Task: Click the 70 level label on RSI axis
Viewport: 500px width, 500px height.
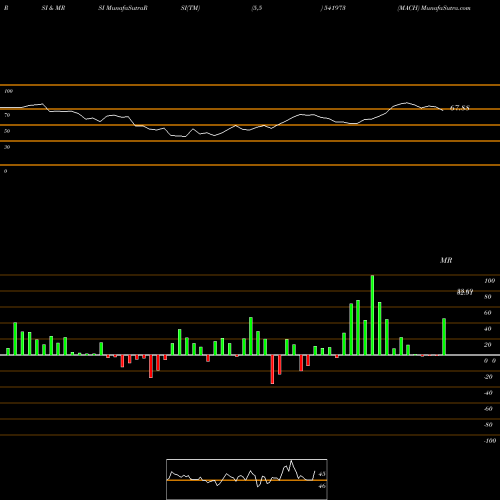Action: pyautogui.click(x=7, y=115)
